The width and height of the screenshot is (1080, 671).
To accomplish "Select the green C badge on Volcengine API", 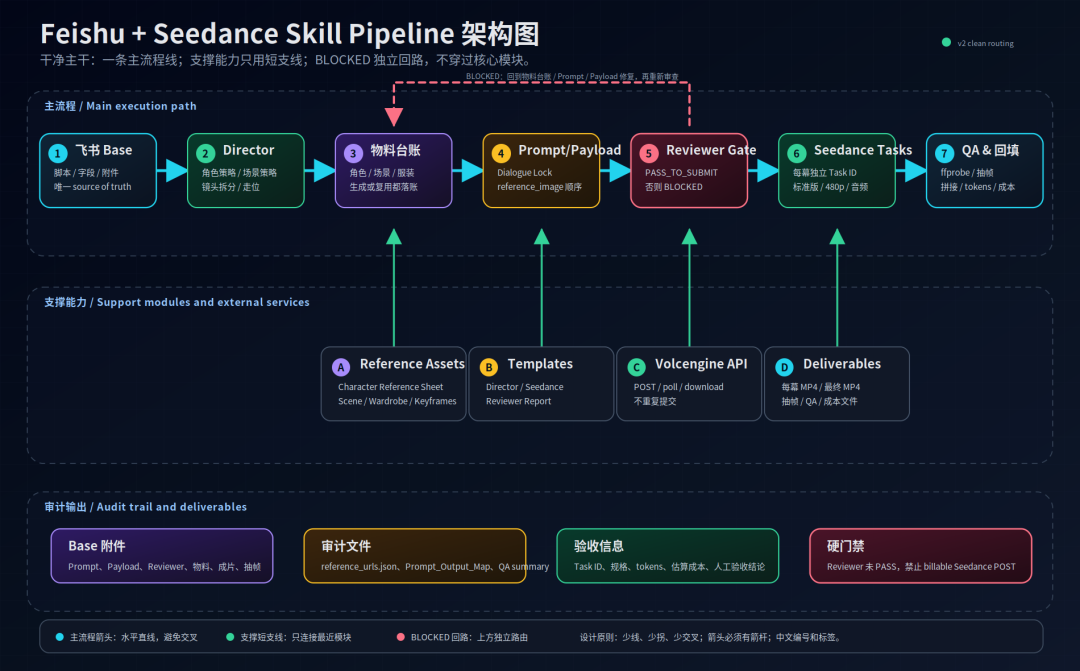I will click(636, 367).
